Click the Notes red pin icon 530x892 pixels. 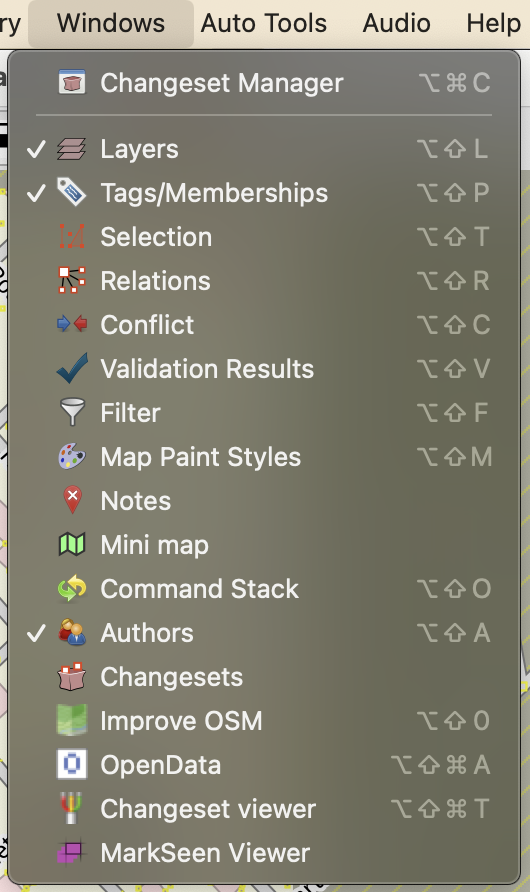coord(72,501)
